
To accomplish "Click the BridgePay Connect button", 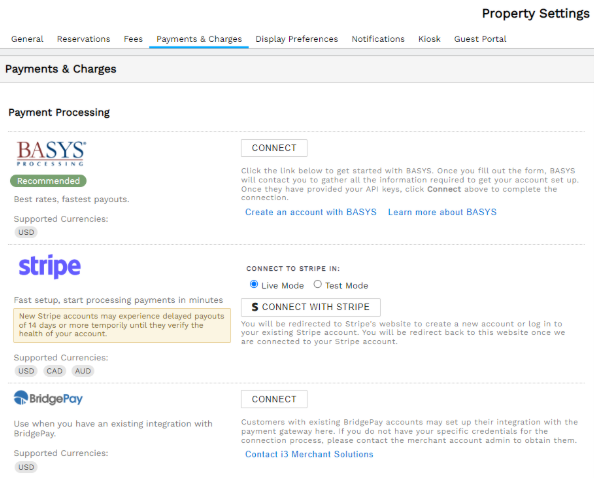I will click(274, 399).
